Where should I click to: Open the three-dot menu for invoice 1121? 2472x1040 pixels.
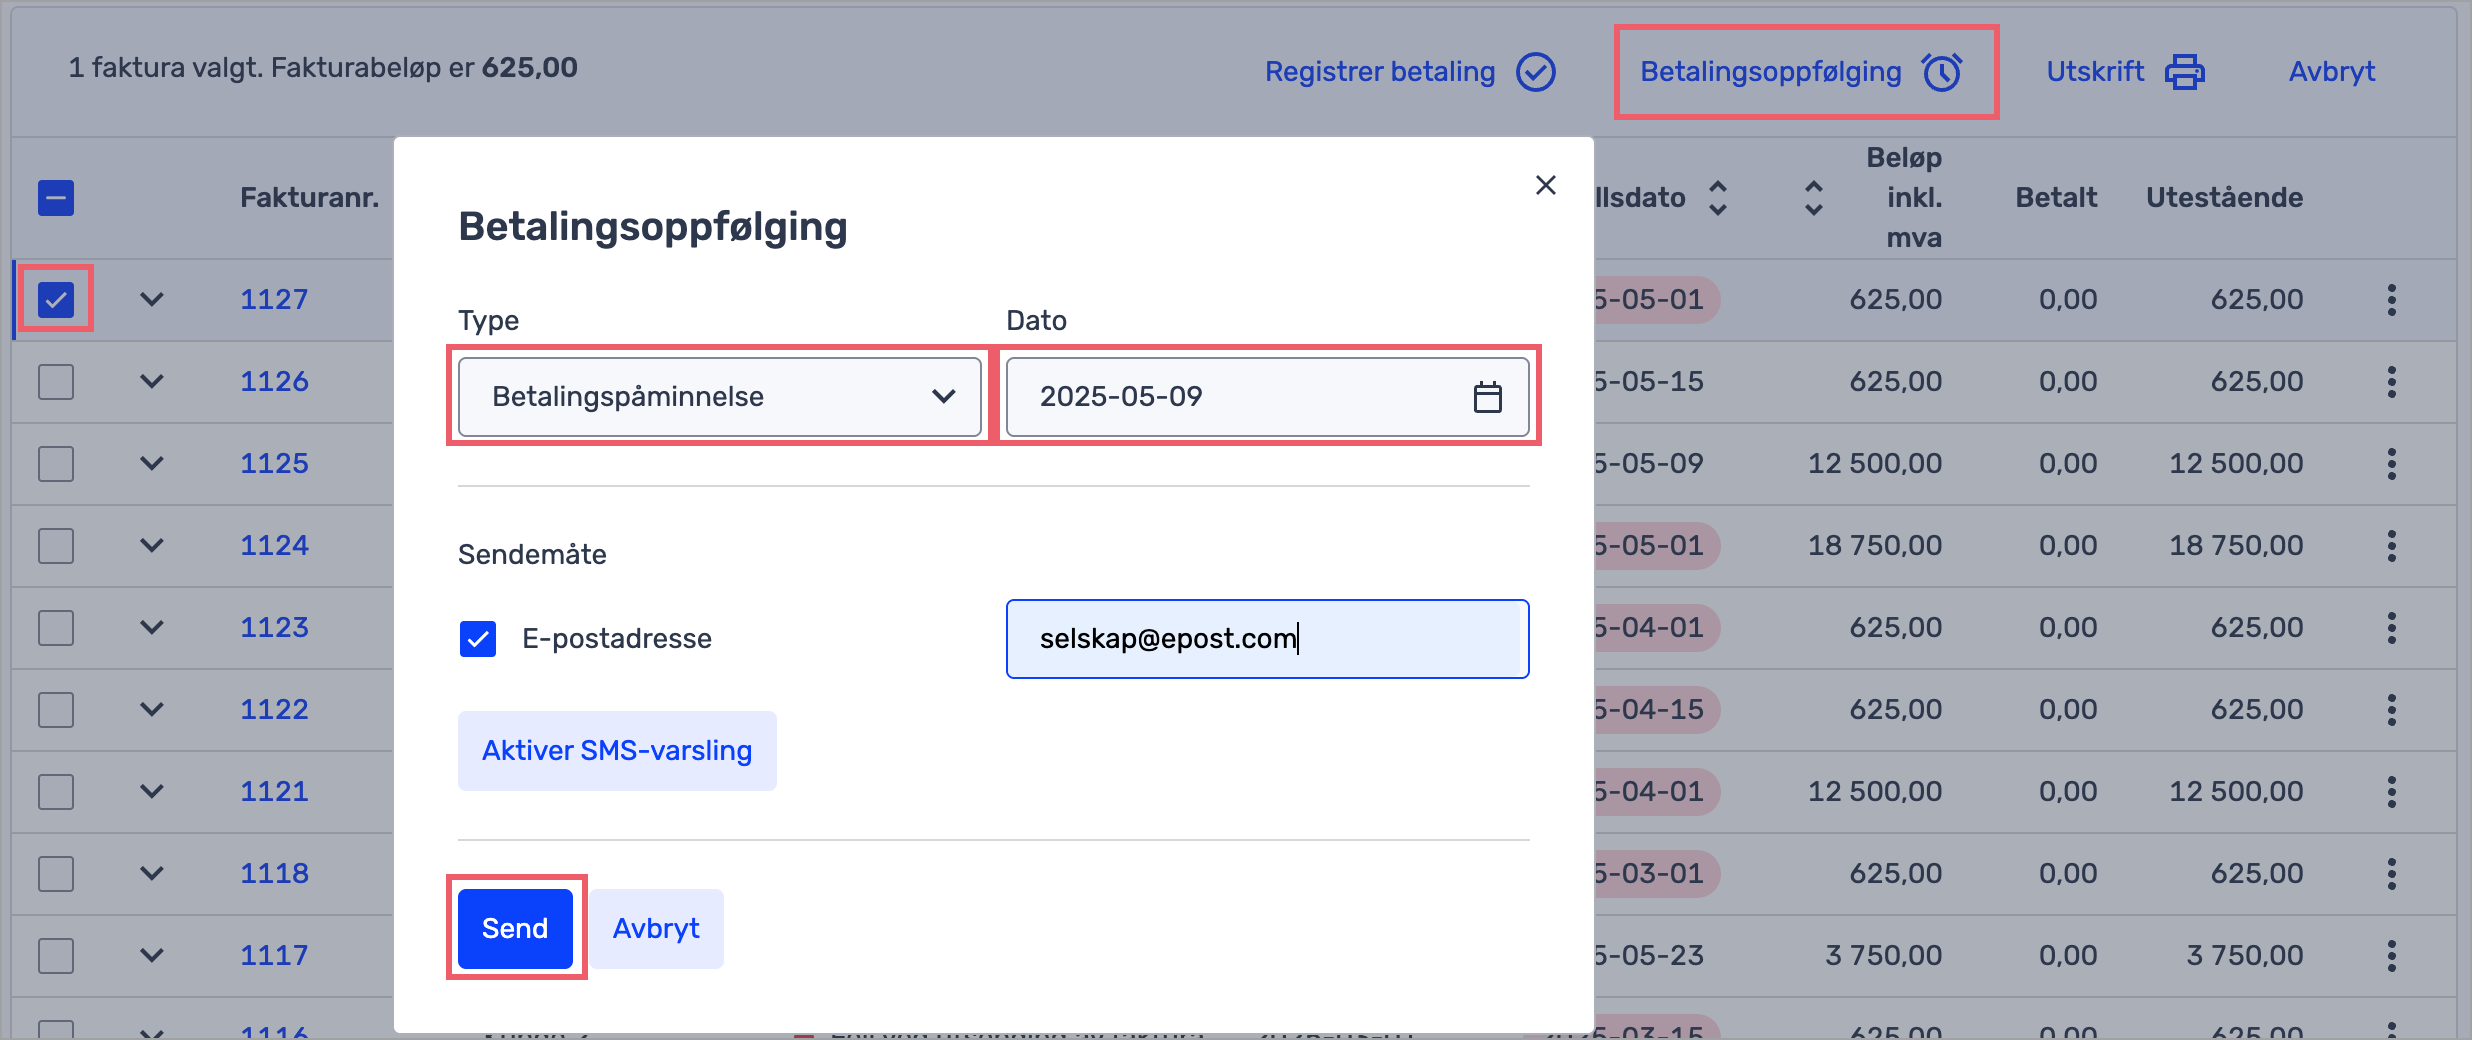(2391, 792)
